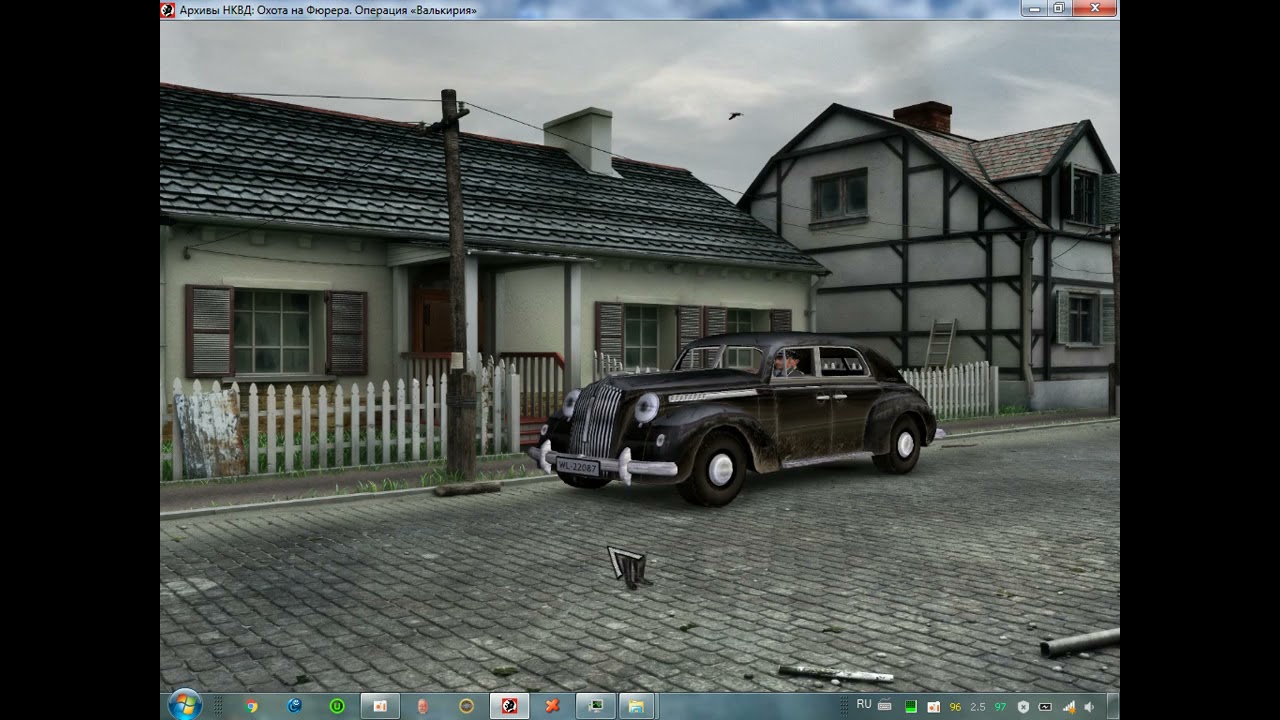Image resolution: width=1280 pixels, height=720 pixels.
Task: Click the Show Desktop strip on taskbar
Action: [1113, 706]
